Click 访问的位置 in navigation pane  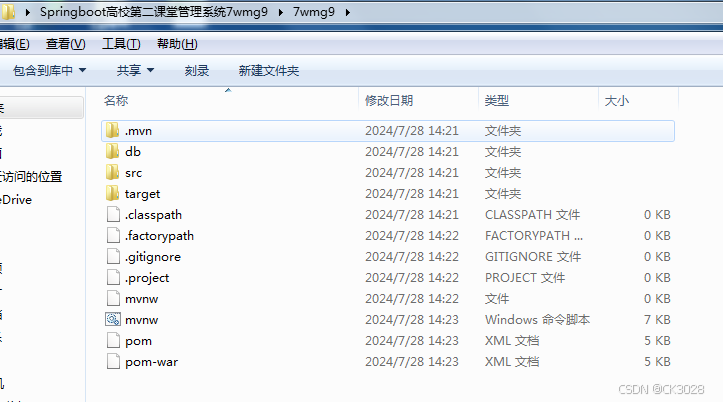tap(31, 177)
